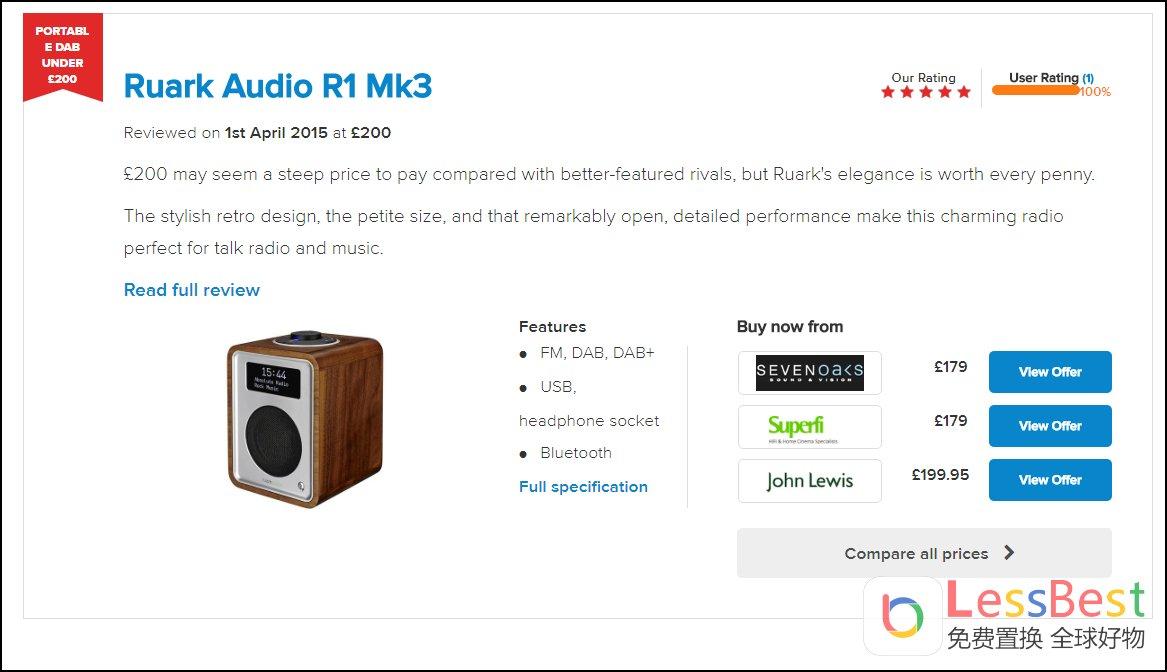The width and height of the screenshot is (1167, 672).
Task: Click the John Lewis £199.95 price
Action: (x=940, y=475)
